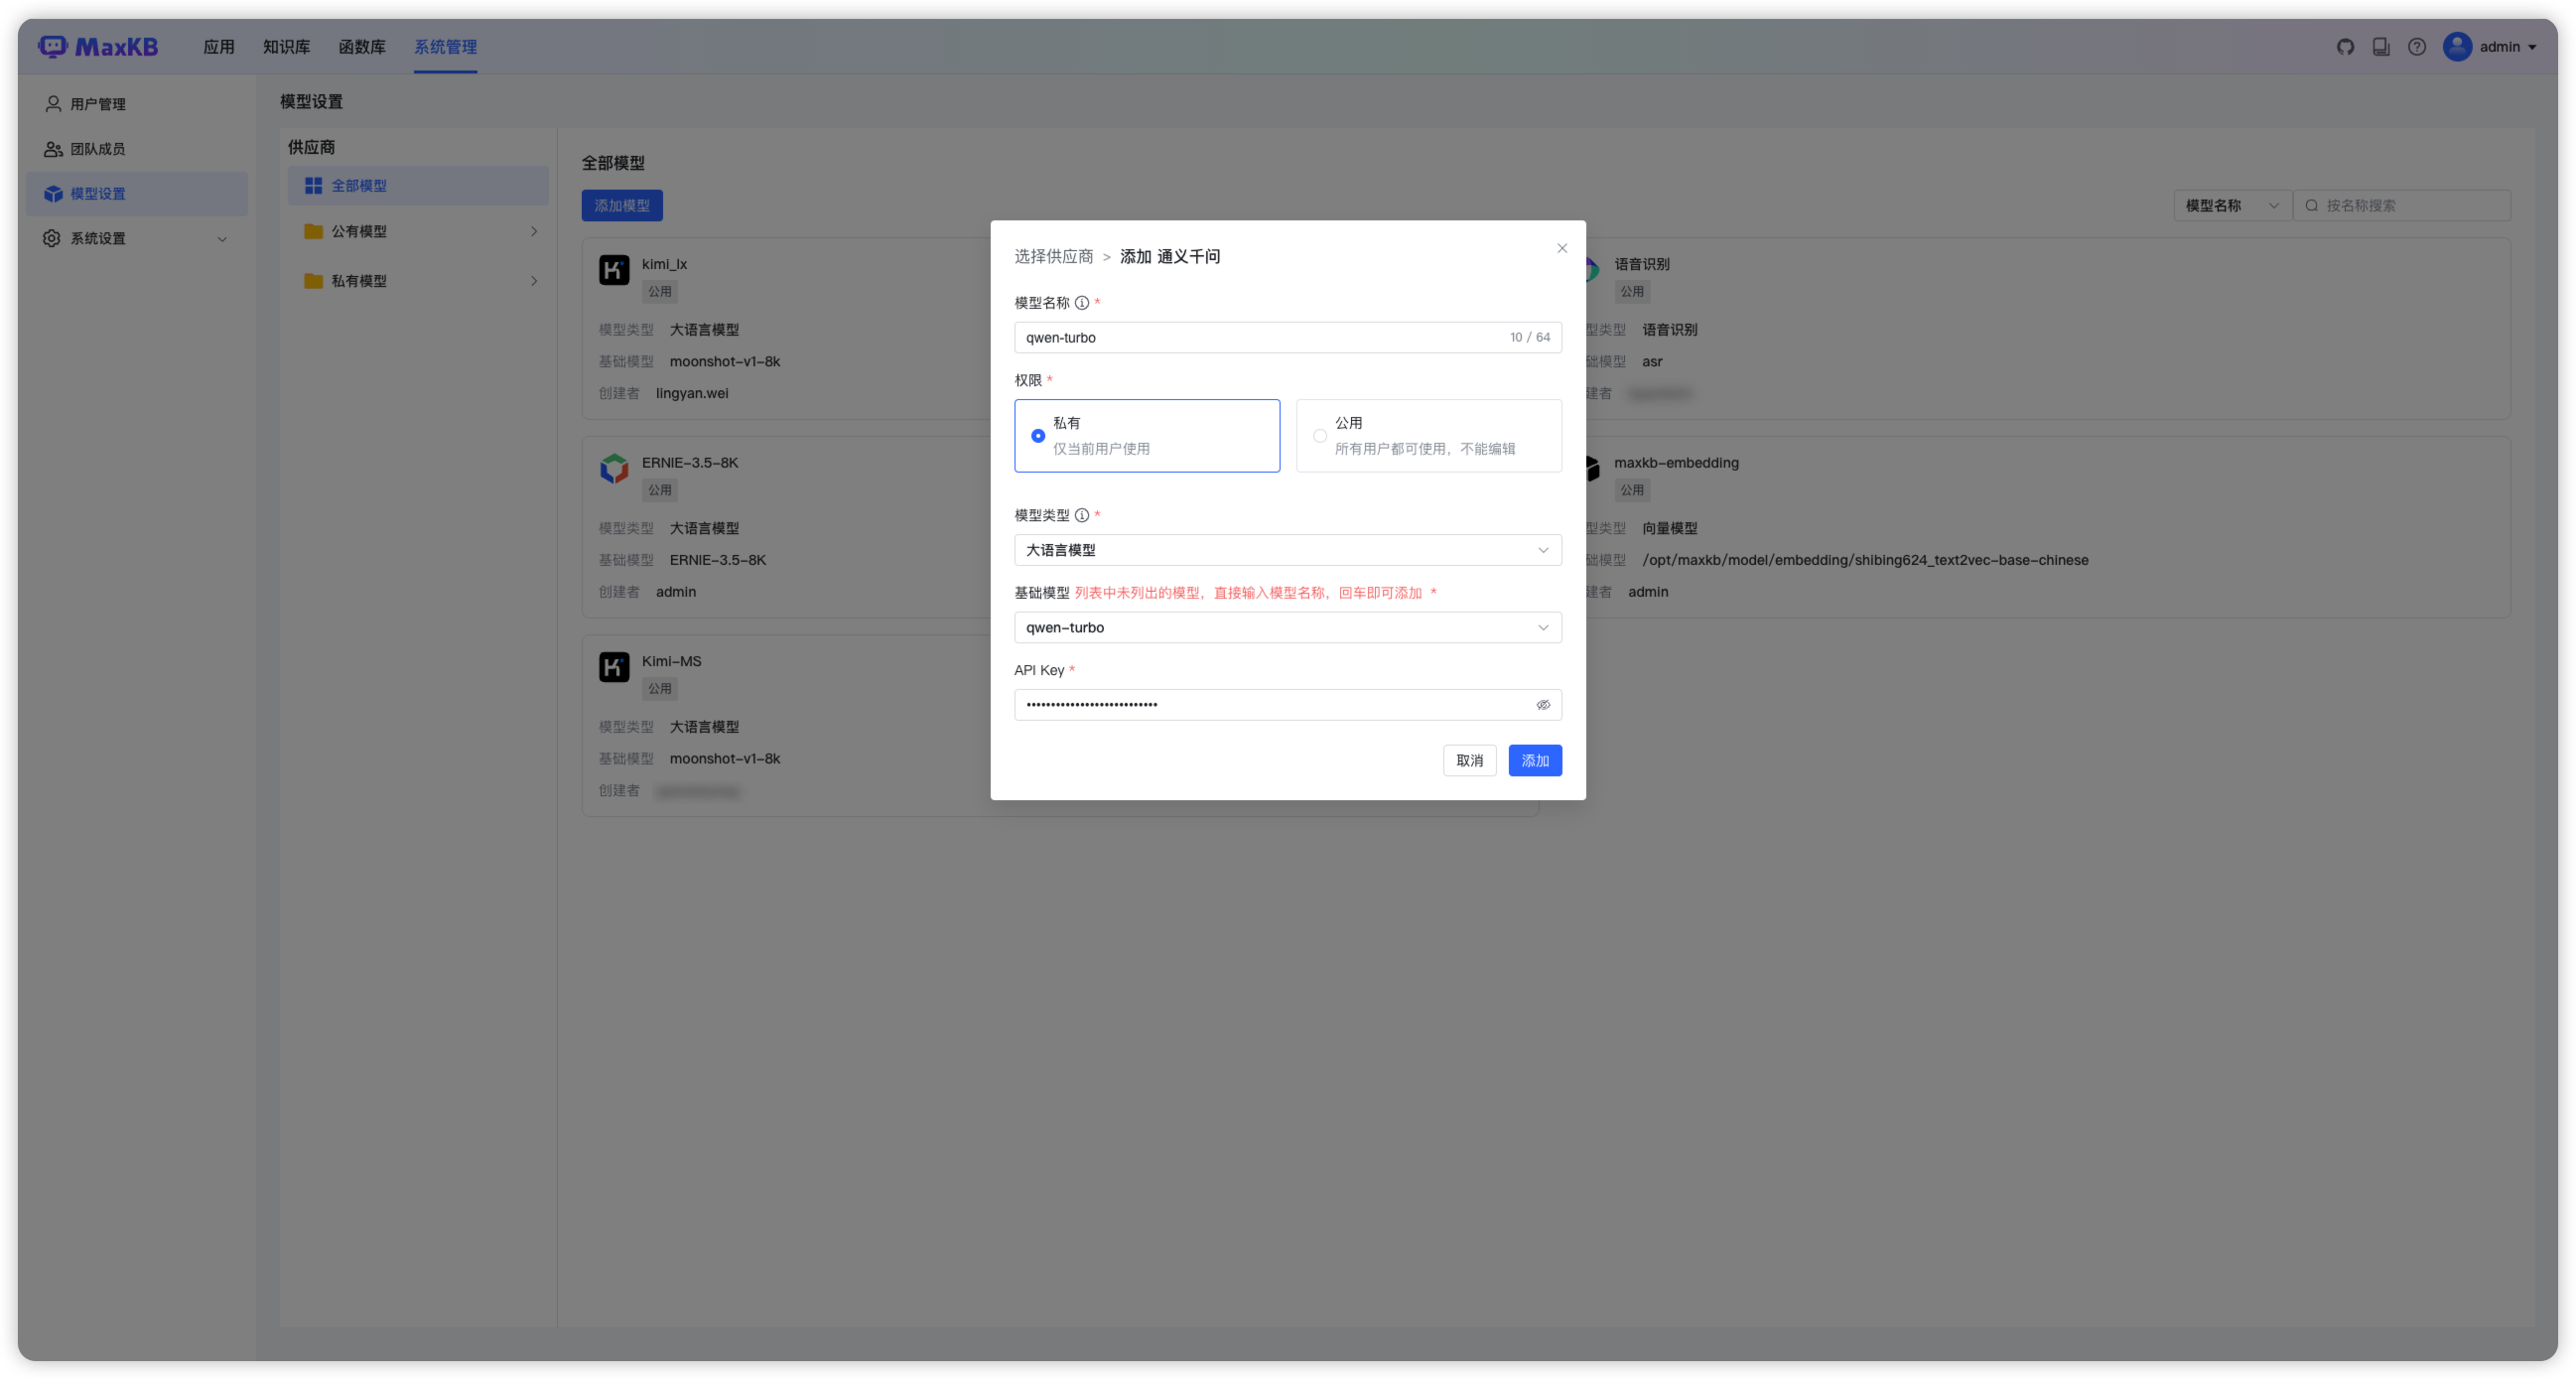This screenshot has height=1379, width=2576.
Task: Click the MaxKB logo
Action: 98,47
